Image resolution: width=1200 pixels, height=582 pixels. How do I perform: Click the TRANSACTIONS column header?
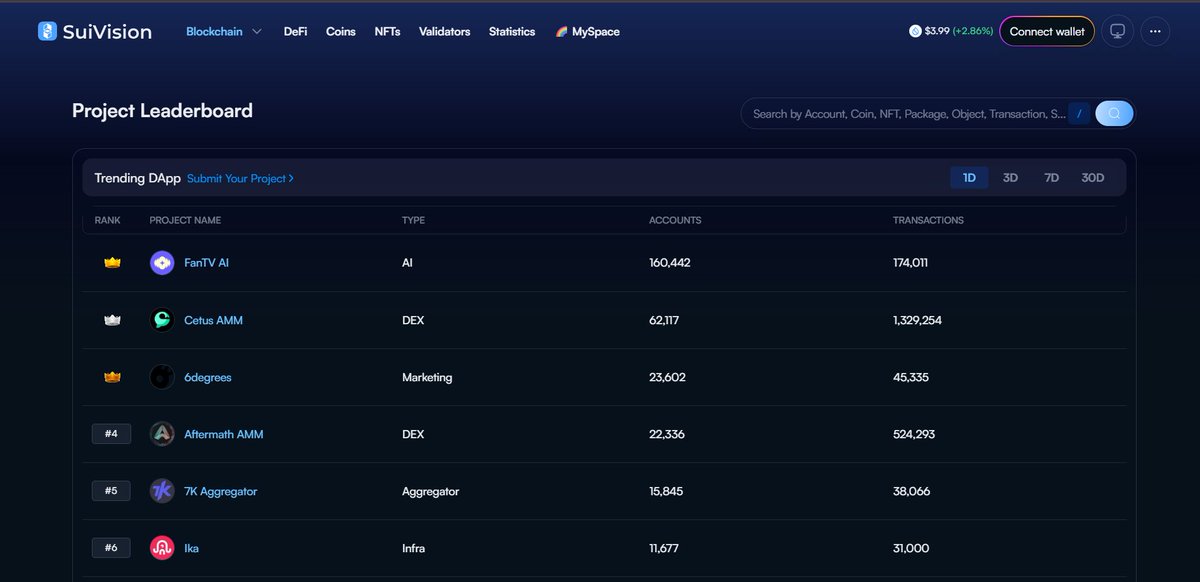click(928, 220)
